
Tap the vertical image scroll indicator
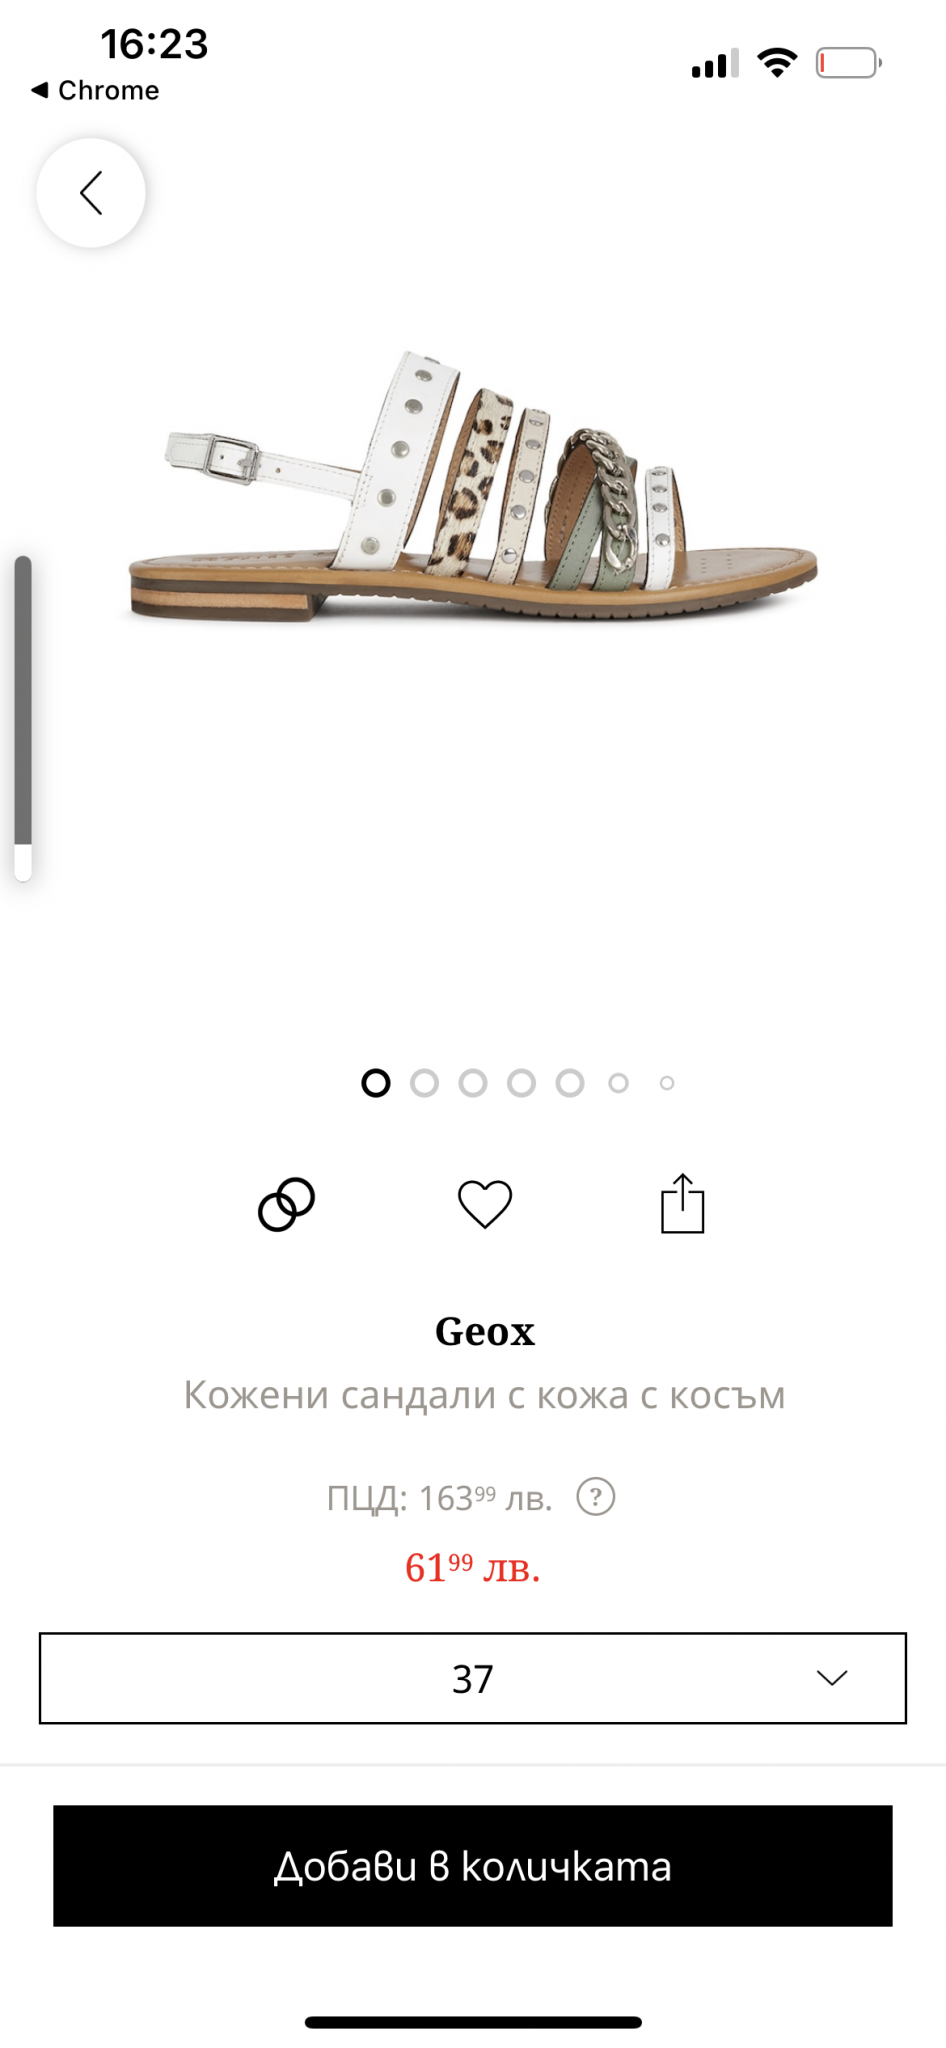23,717
